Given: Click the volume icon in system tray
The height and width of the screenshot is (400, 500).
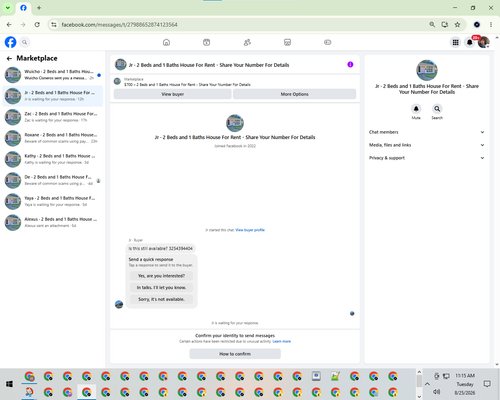Looking at the screenshot, I should [x=437, y=392].
